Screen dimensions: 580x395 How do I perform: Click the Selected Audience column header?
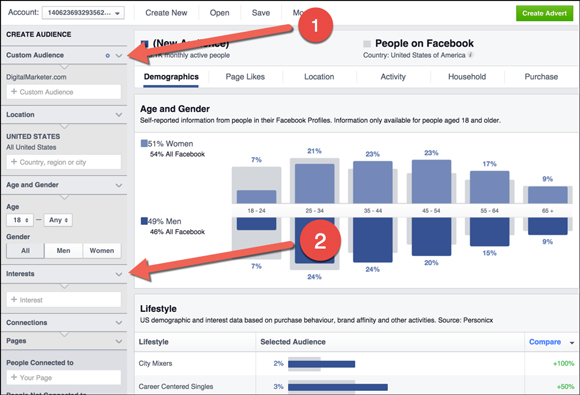click(293, 342)
